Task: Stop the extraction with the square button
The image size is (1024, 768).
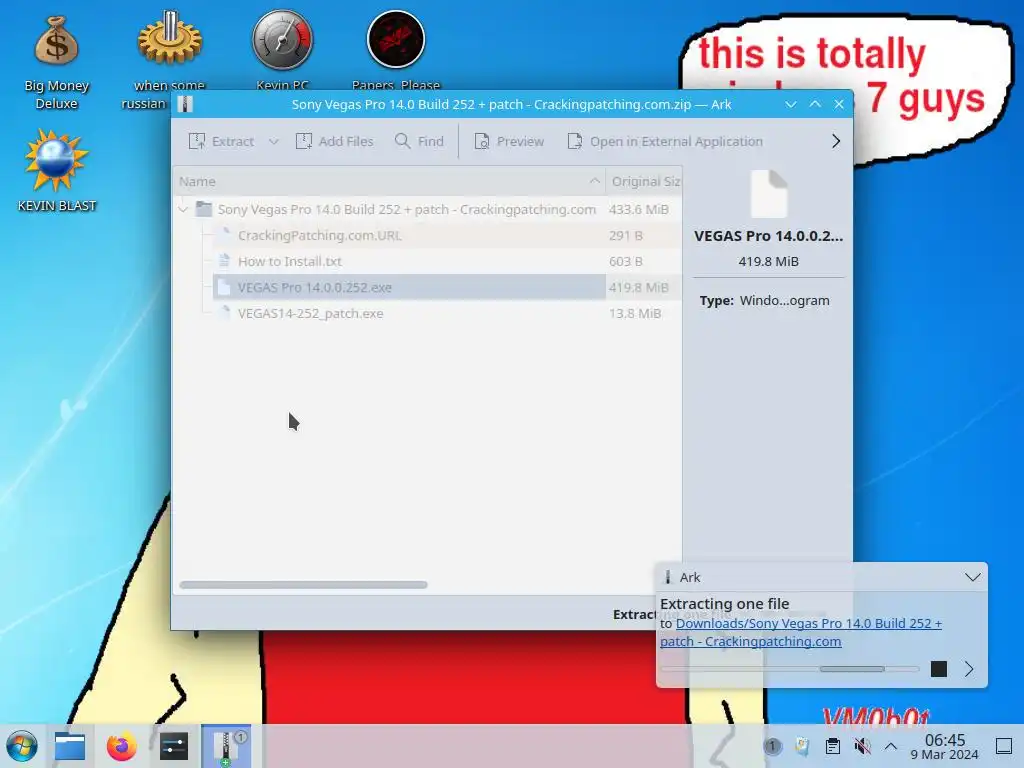Action: (938, 669)
